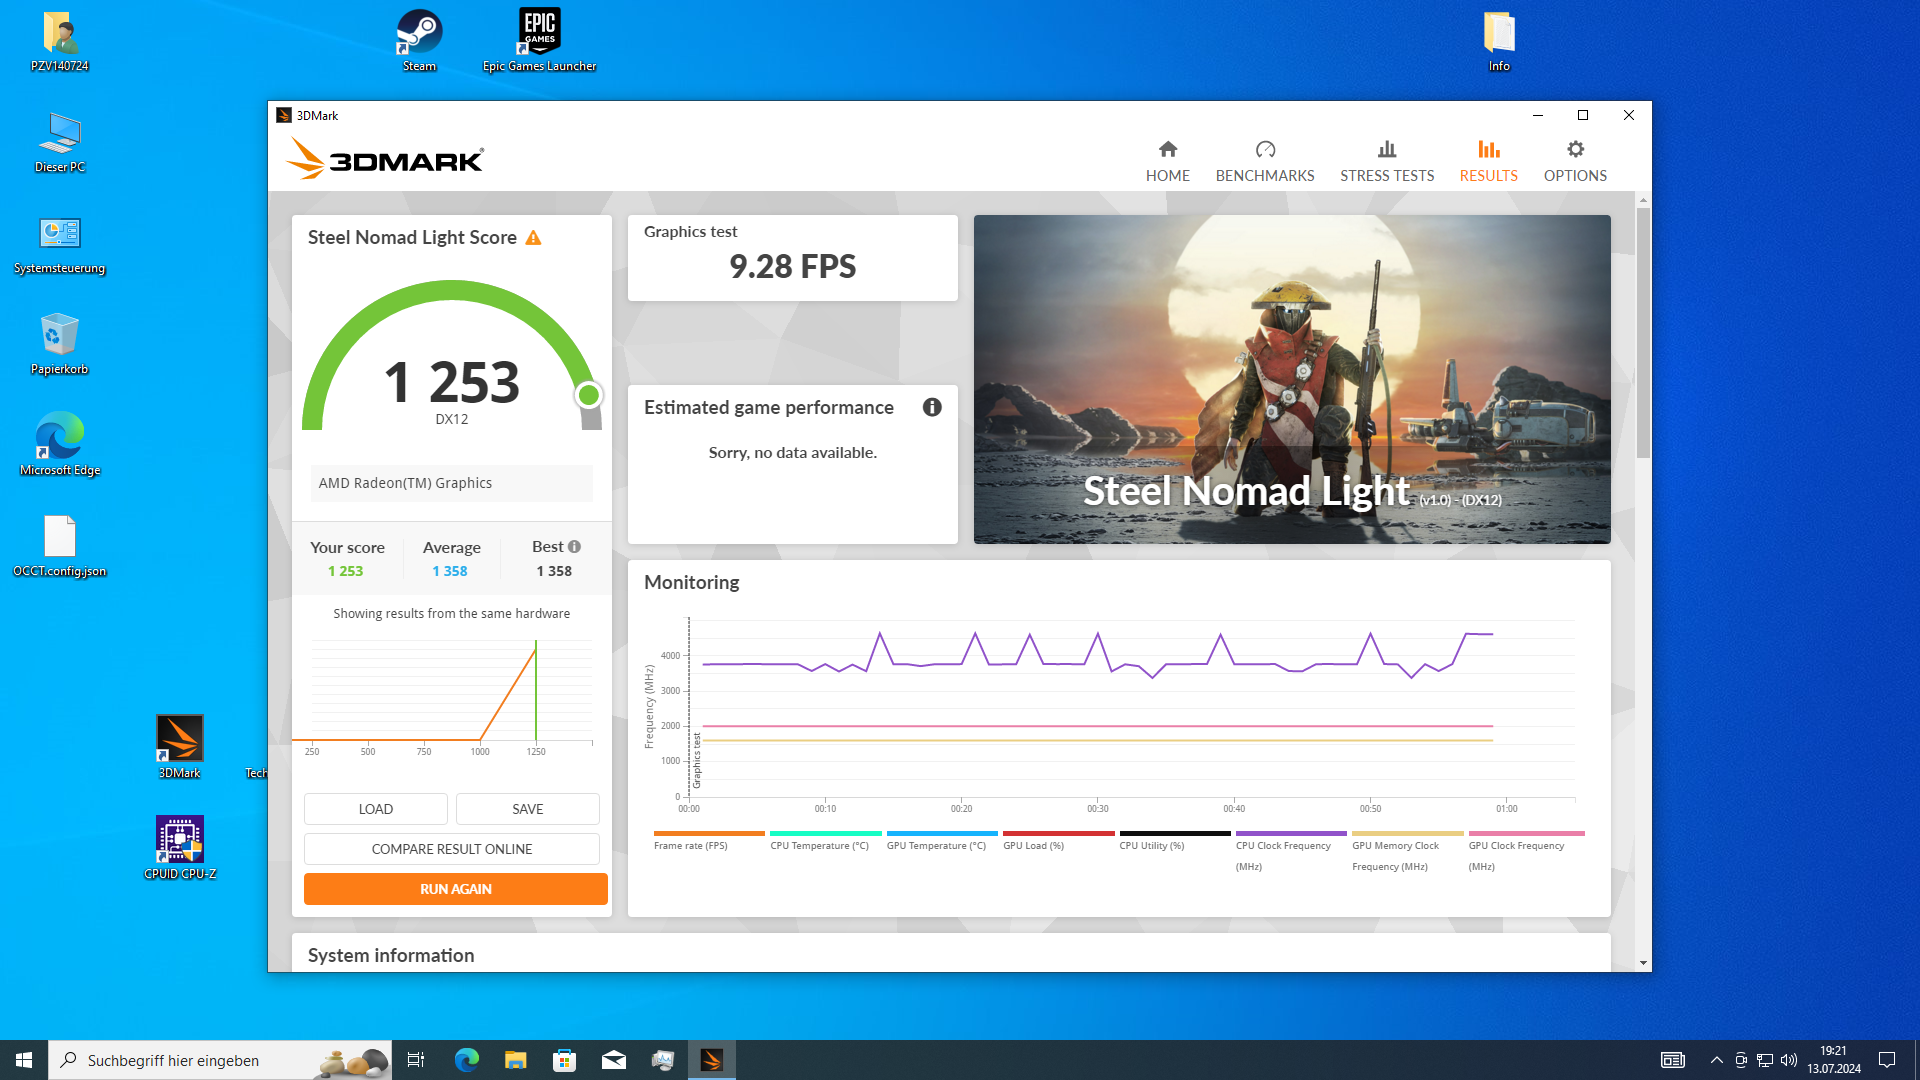Open the notification center
This screenshot has width=1920, height=1080.
click(1887, 1060)
